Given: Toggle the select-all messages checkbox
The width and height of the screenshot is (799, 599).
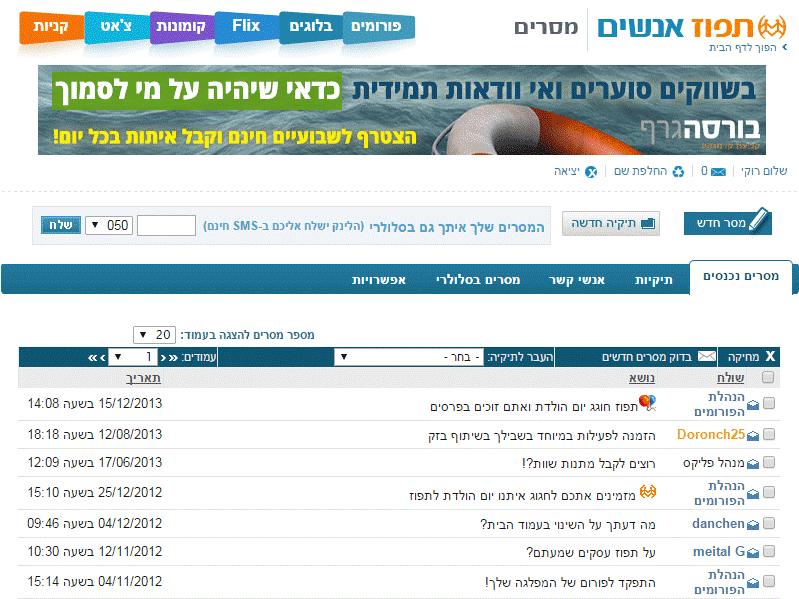Looking at the screenshot, I should [x=768, y=377].
